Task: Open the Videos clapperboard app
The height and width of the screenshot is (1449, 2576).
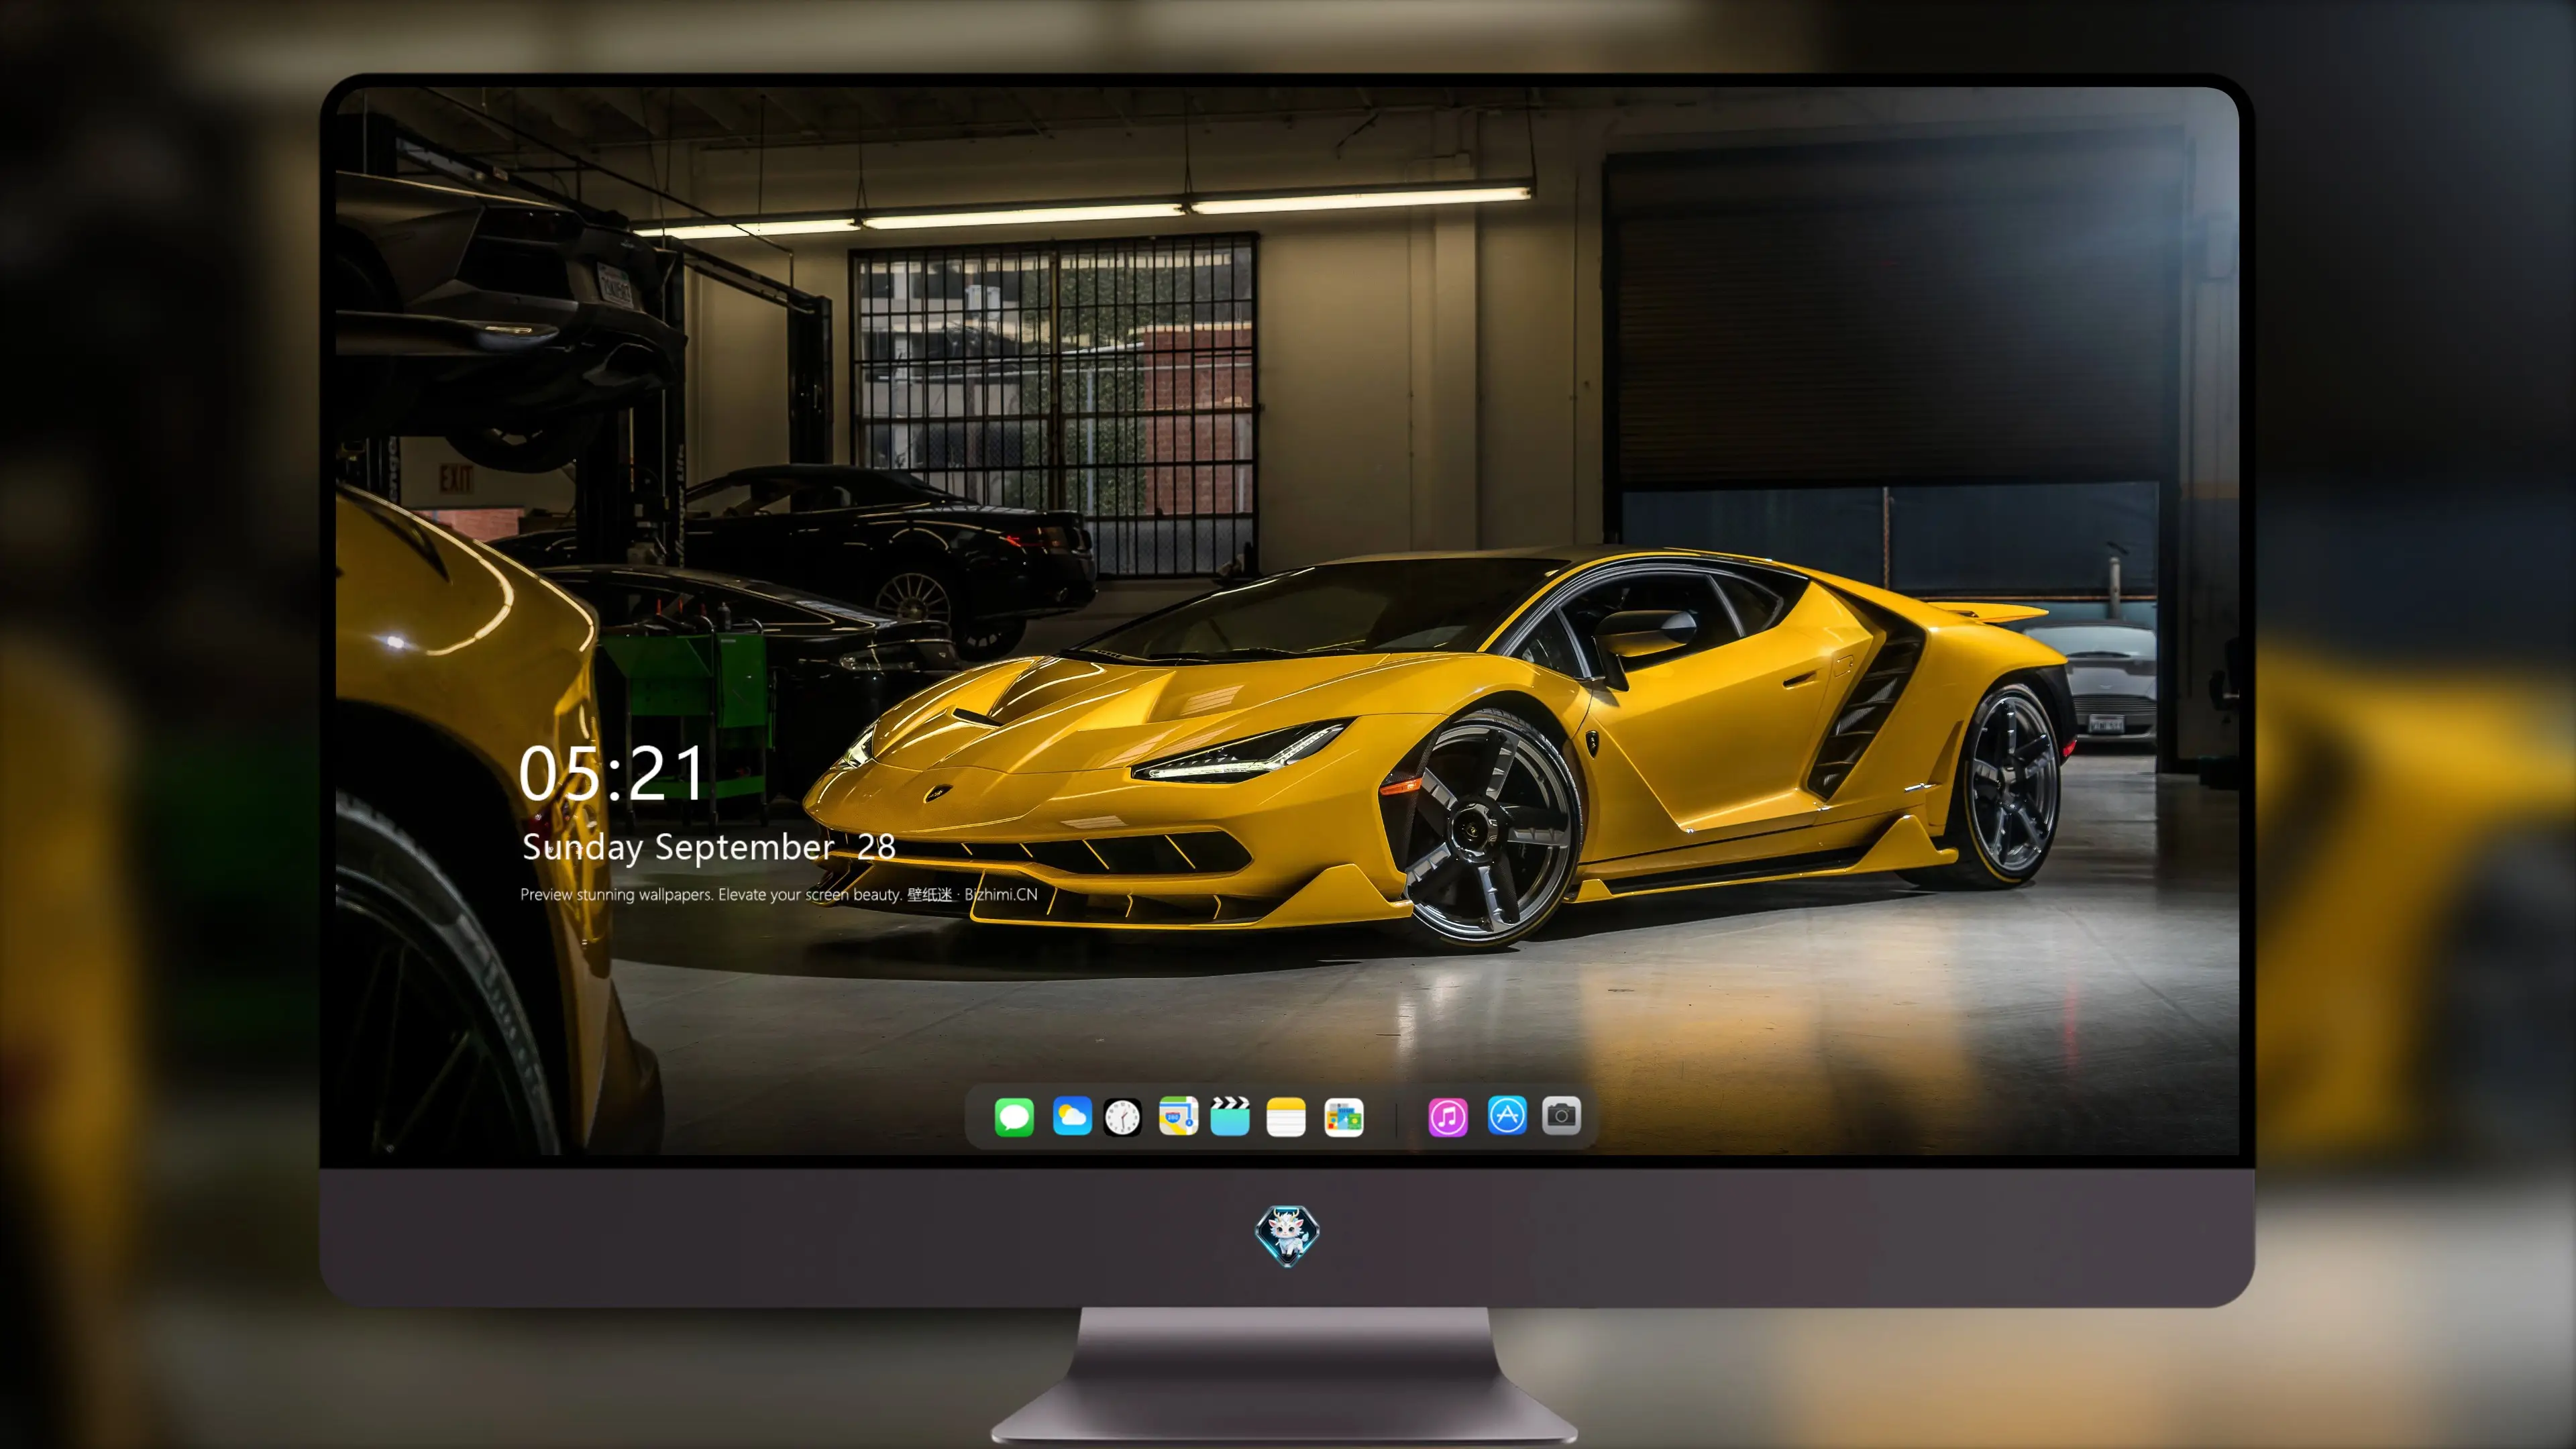Action: point(1230,1116)
